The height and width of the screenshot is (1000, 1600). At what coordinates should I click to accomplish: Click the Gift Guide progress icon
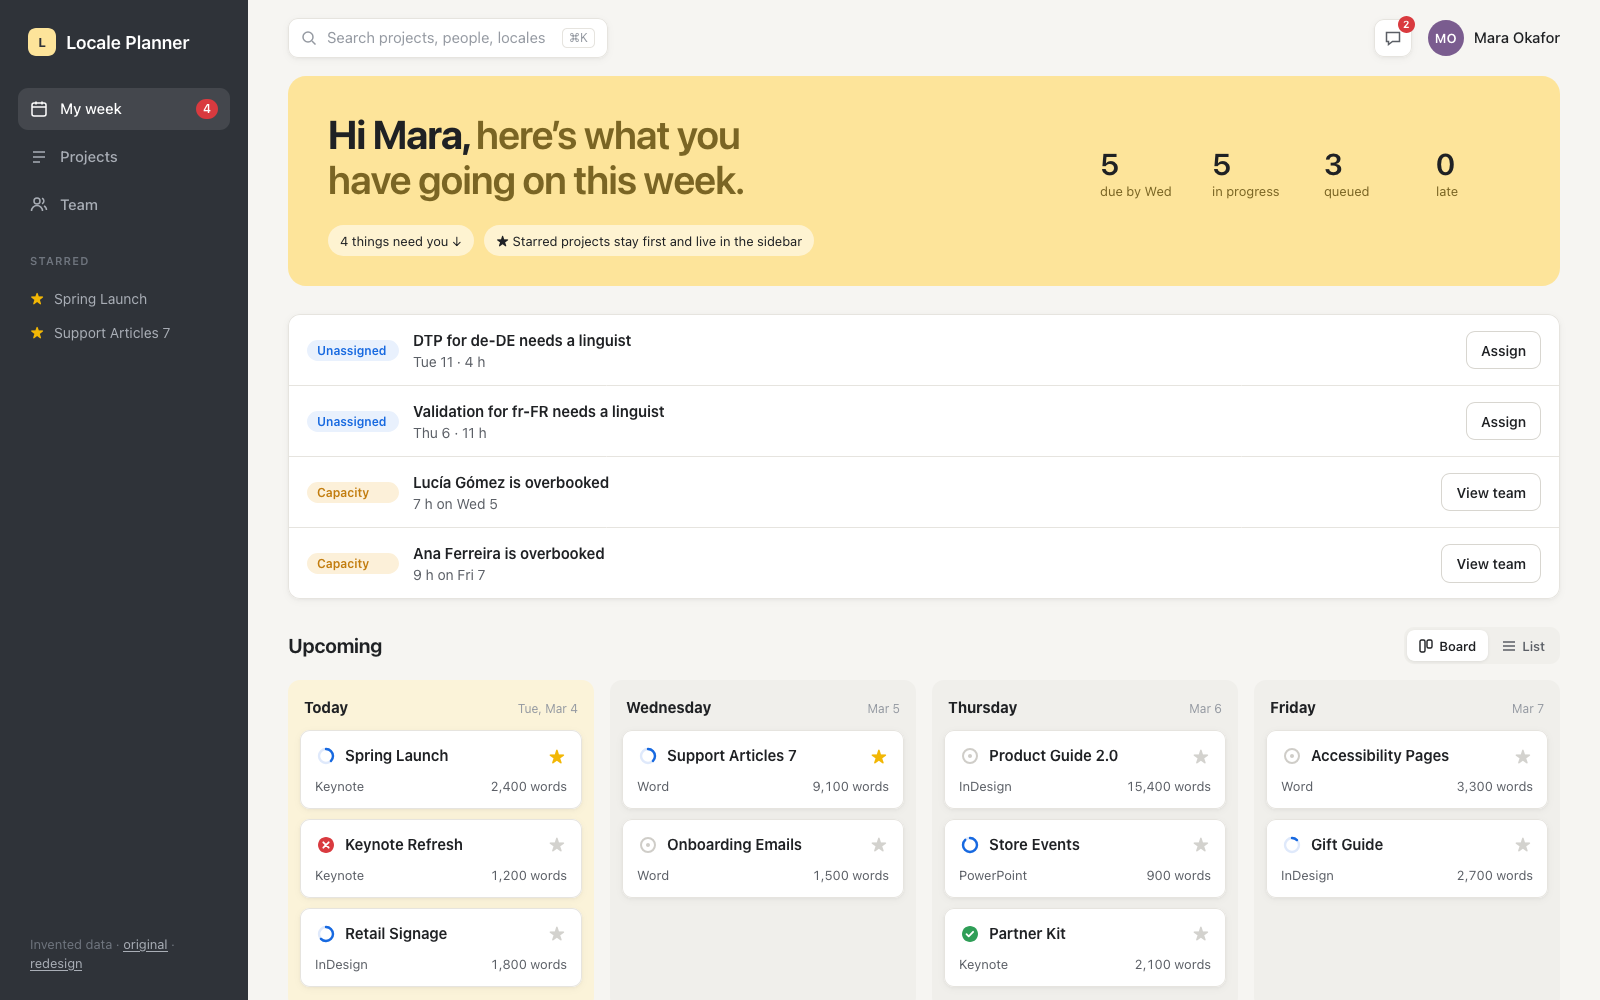pos(1292,845)
